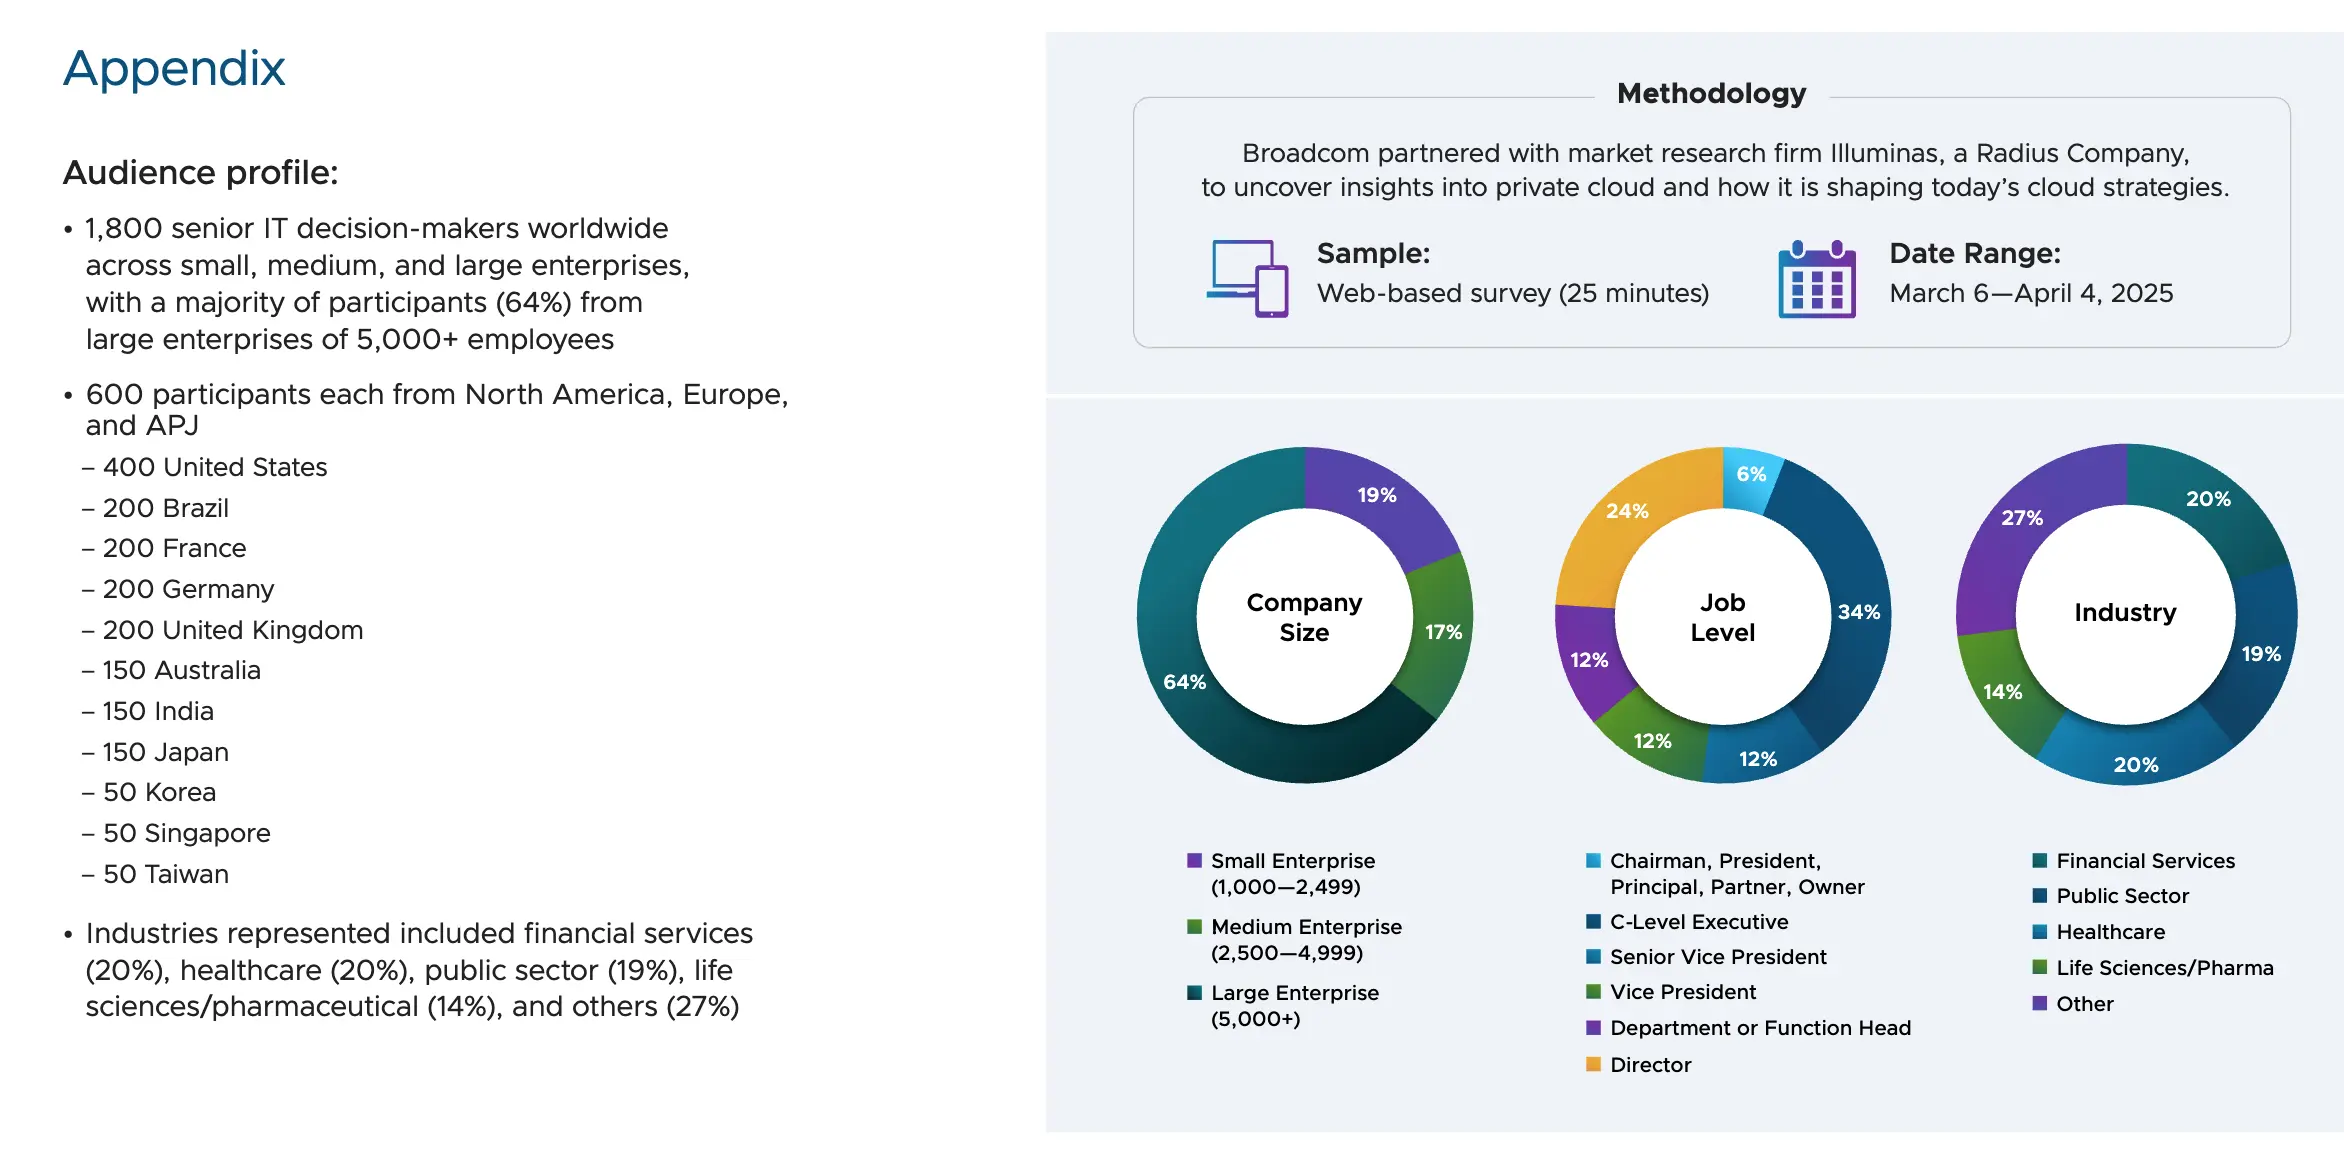Click the Financial Services legend swatch

[x=2040, y=861]
